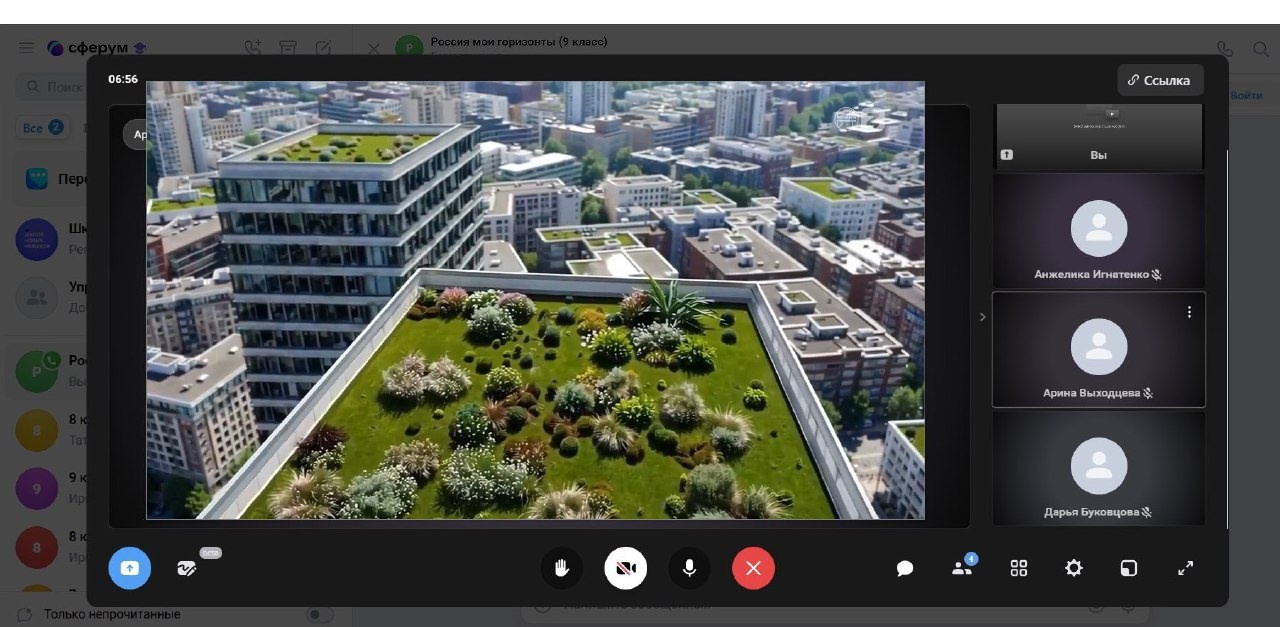The image size is (1280, 627).
Task: Open the Сферум hamburger menu
Action: pyautogui.click(x=27, y=48)
